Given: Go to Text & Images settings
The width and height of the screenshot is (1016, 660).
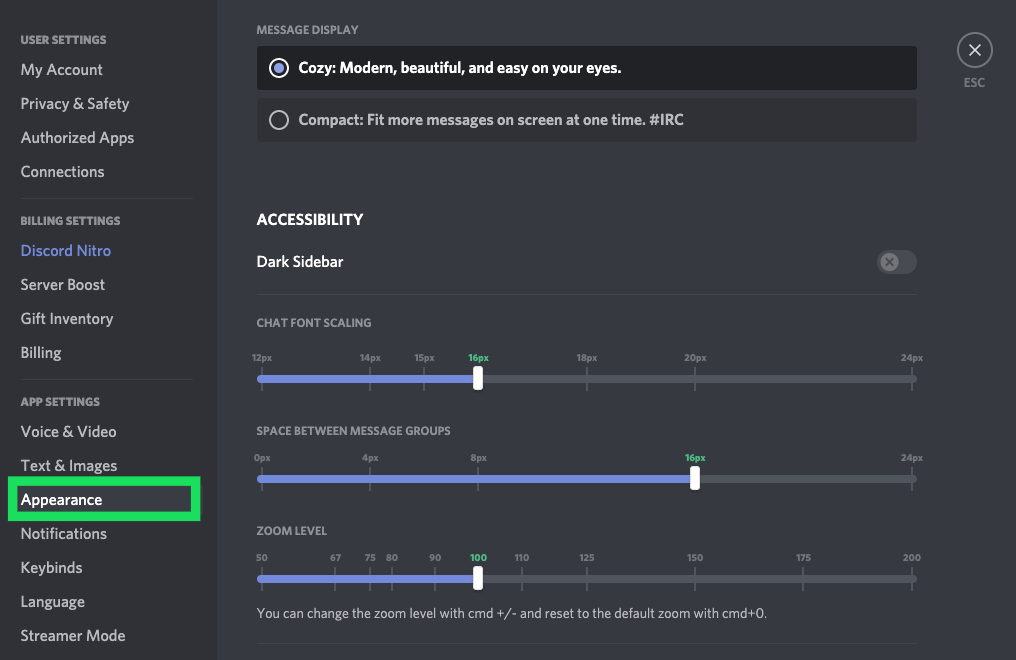Looking at the screenshot, I should [x=69, y=466].
